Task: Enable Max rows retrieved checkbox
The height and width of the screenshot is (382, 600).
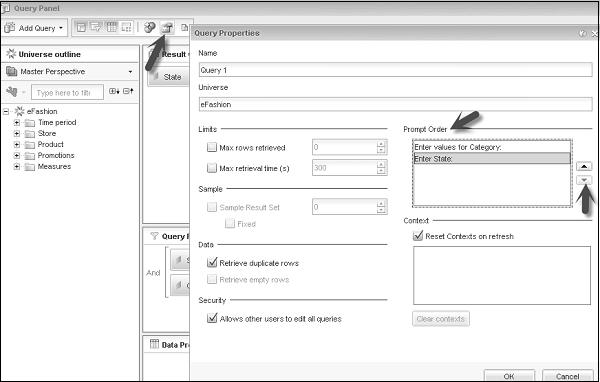Action: point(212,147)
